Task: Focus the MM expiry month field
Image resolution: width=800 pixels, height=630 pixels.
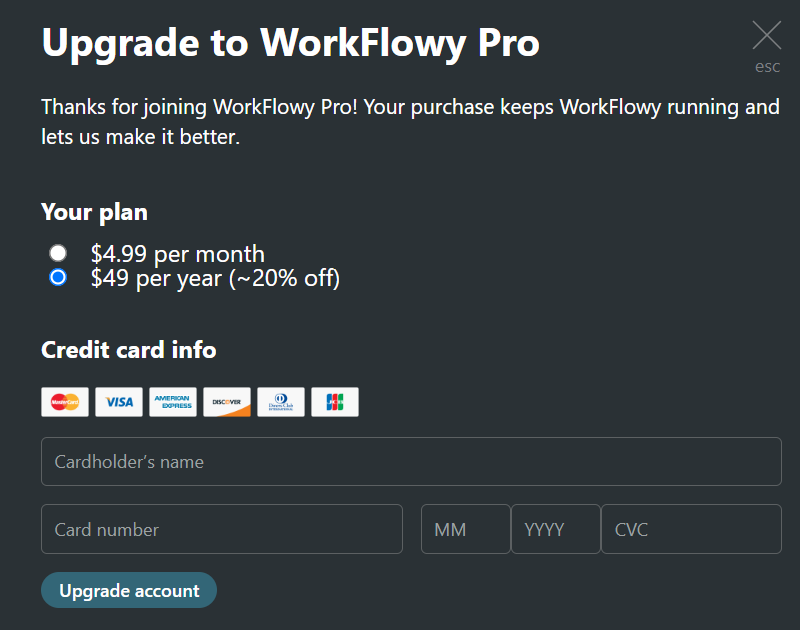Action: (x=465, y=529)
